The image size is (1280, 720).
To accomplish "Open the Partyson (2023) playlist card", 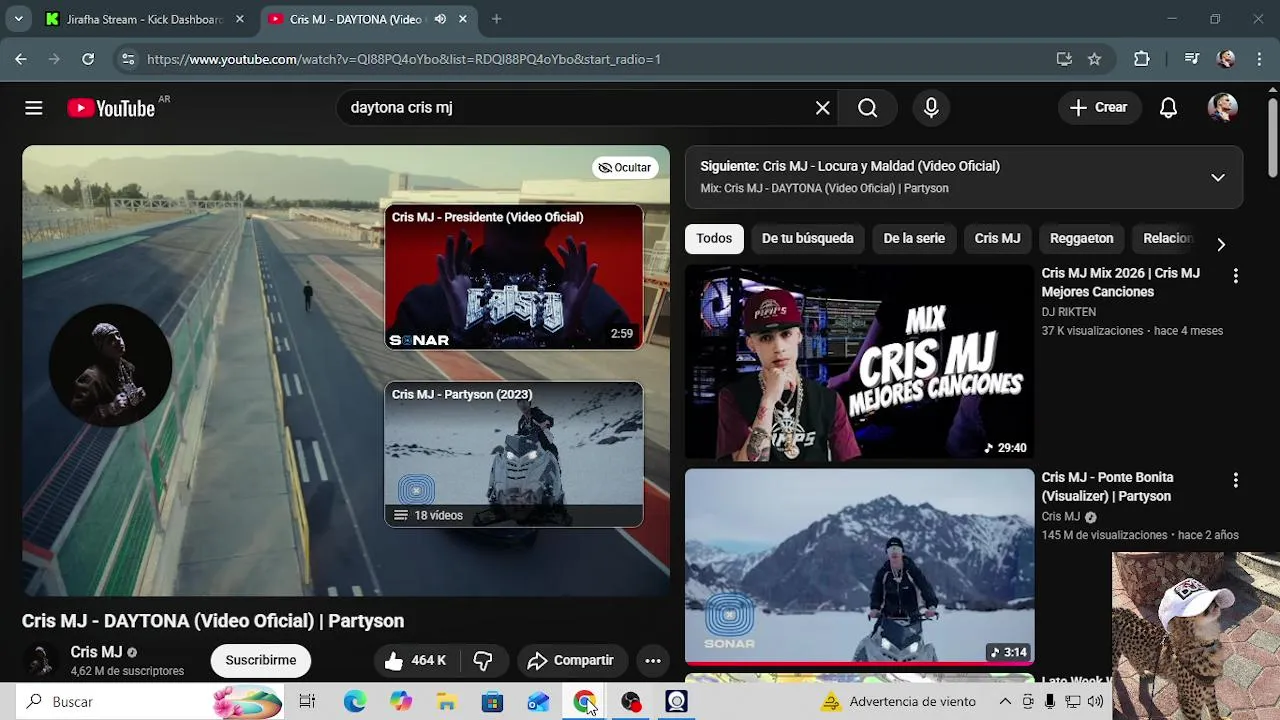I will pos(514,454).
